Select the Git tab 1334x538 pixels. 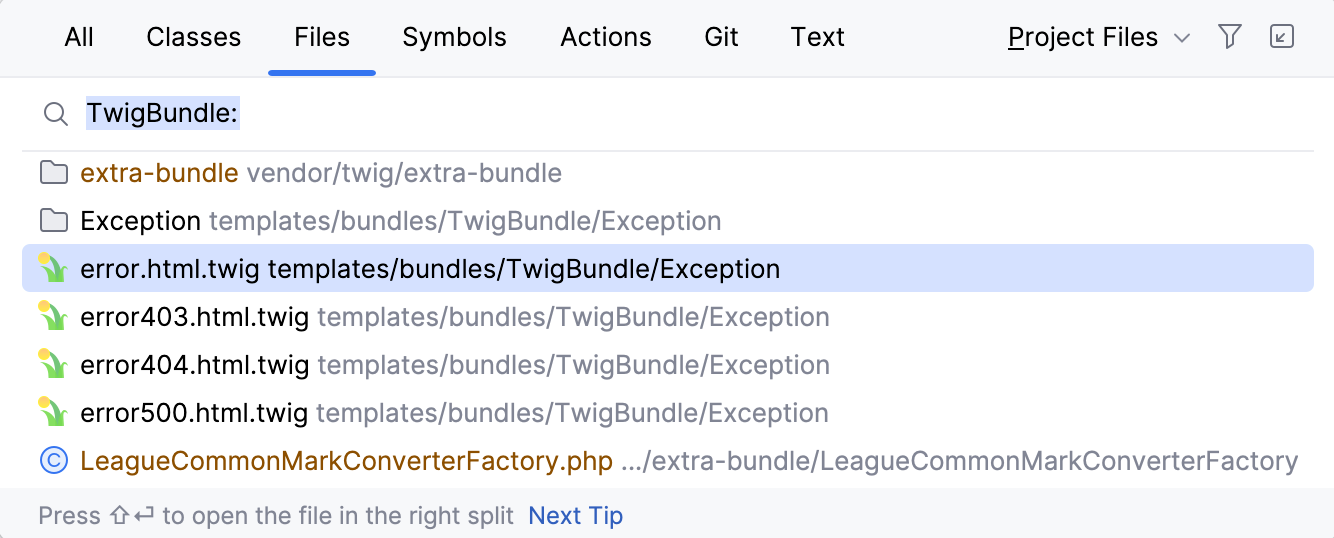point(721,38)
